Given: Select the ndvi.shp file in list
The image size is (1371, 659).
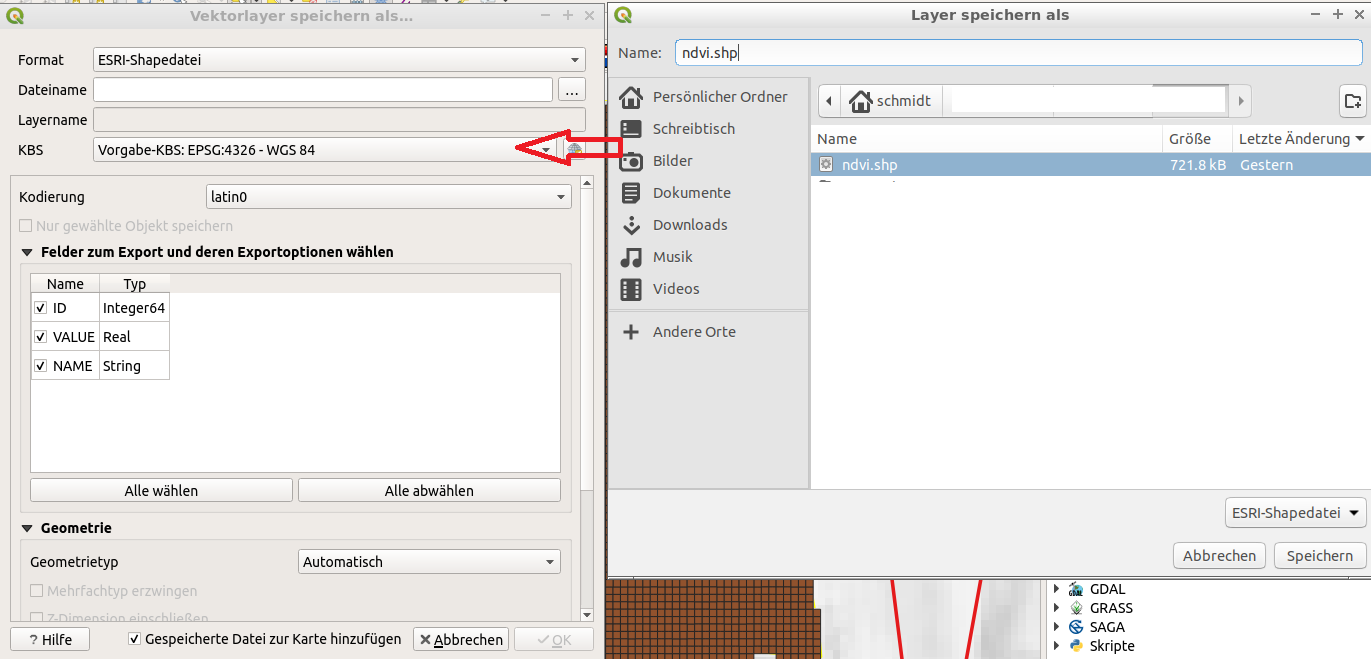Looking at the screenshot, I should [869, 165].
